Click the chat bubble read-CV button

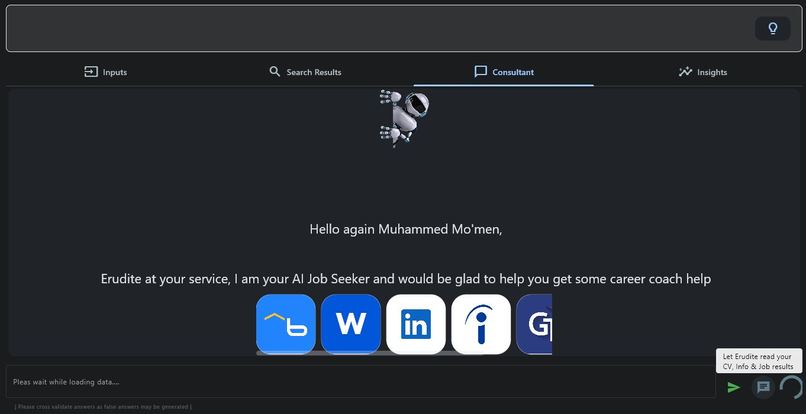coord(763,387)
